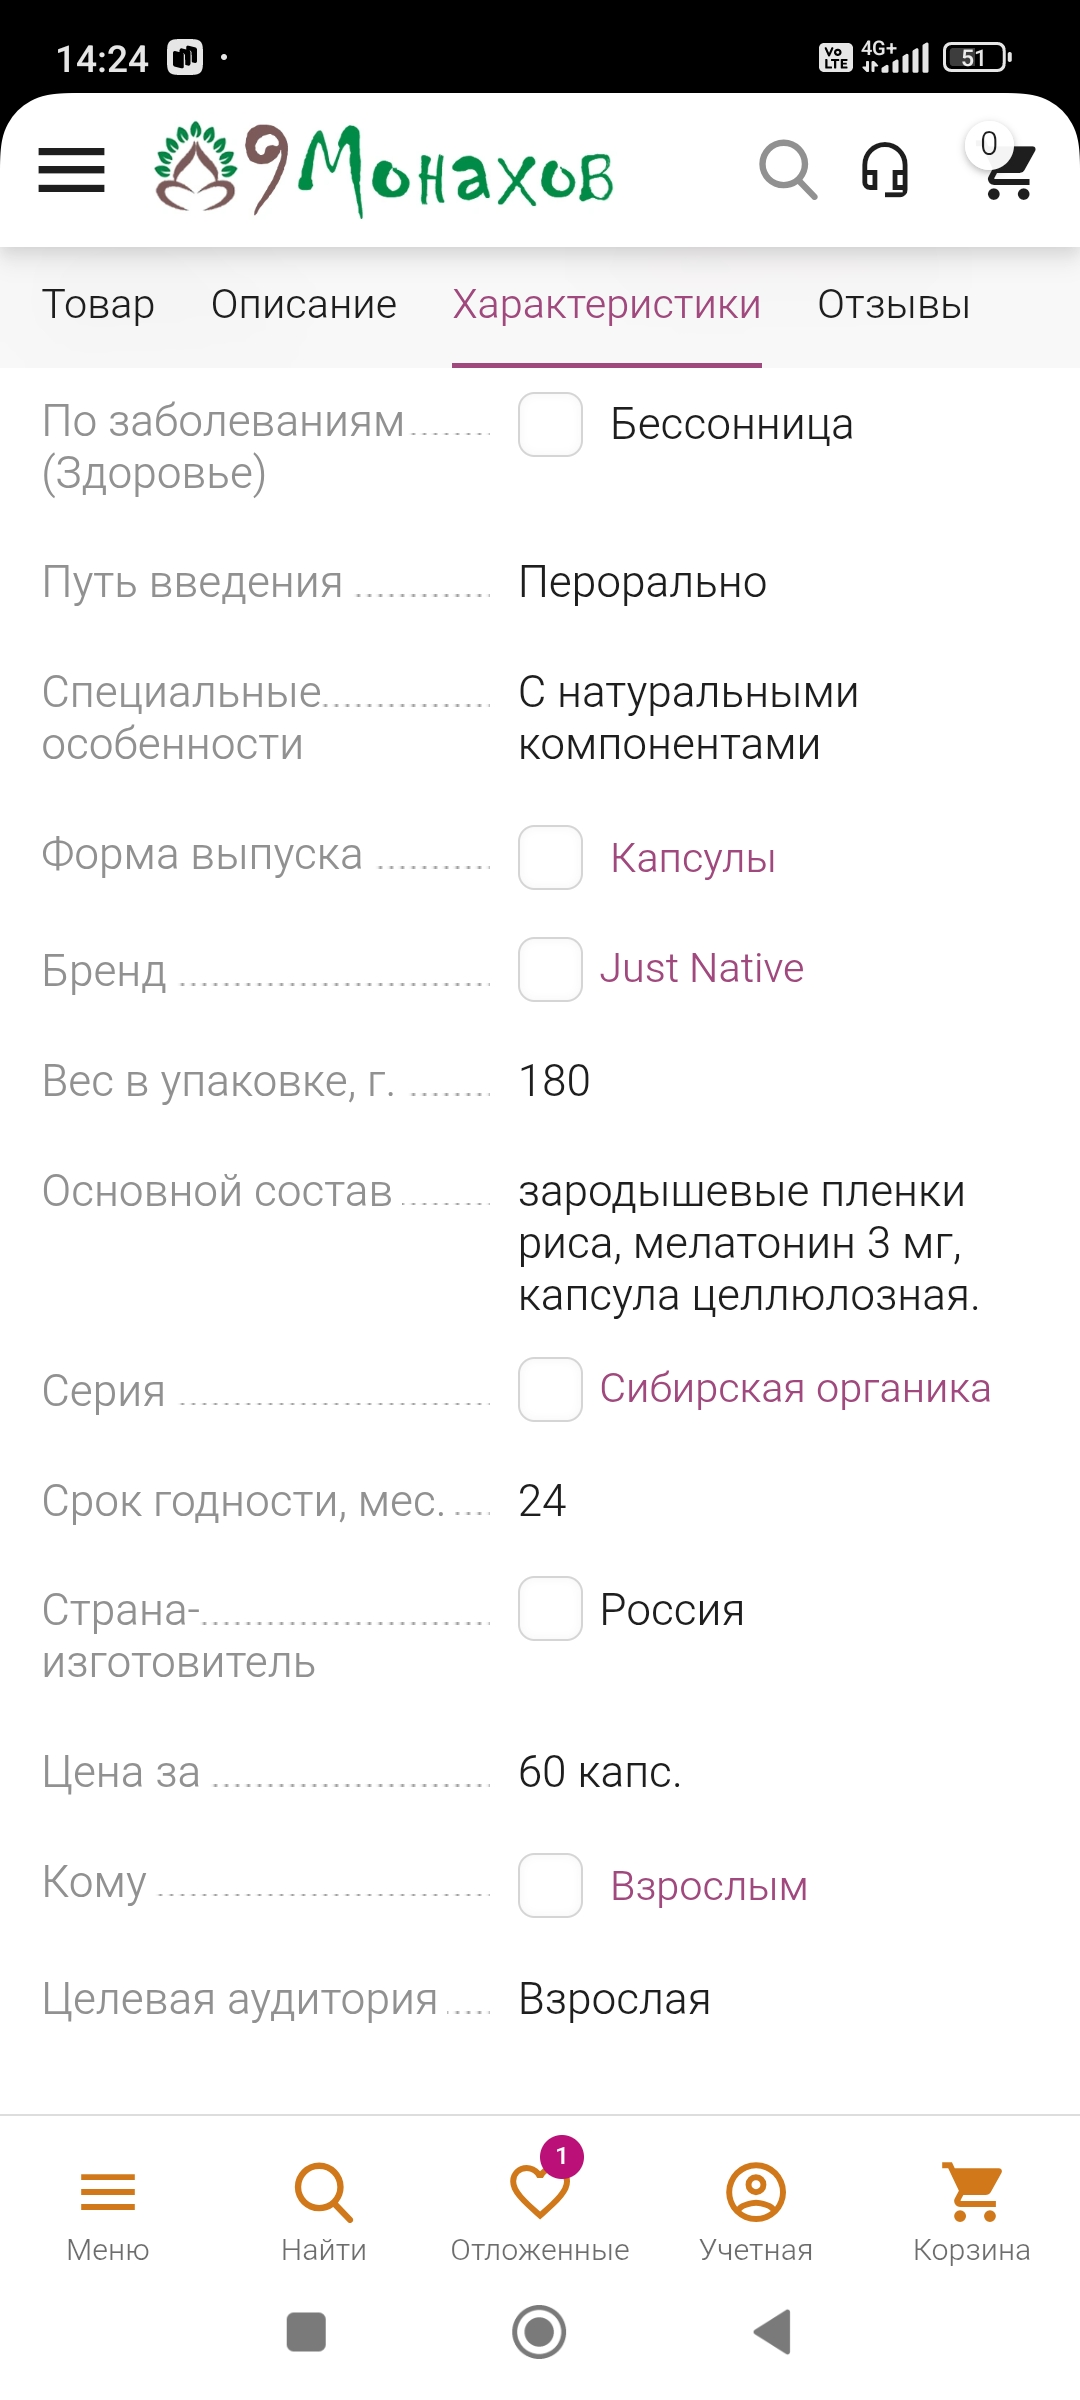
Task: Follow the Сибирская органика link
Action: 795,1389
